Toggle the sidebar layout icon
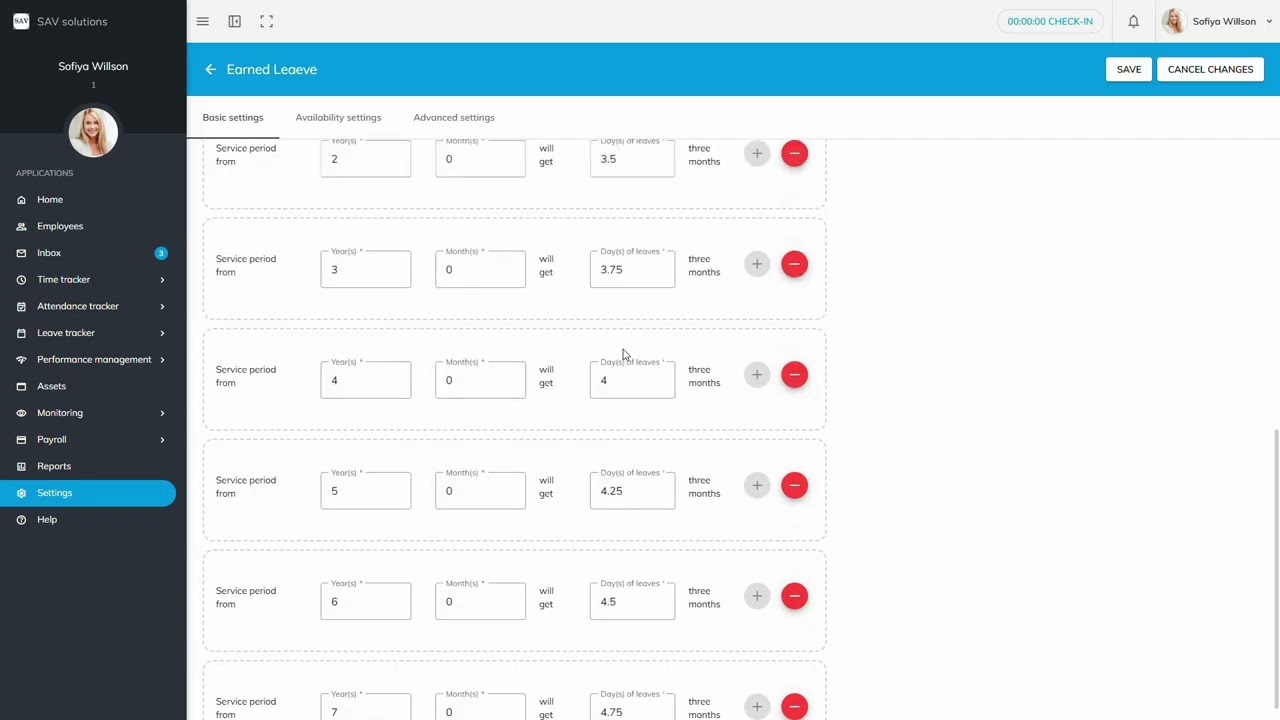 point(234,21)
